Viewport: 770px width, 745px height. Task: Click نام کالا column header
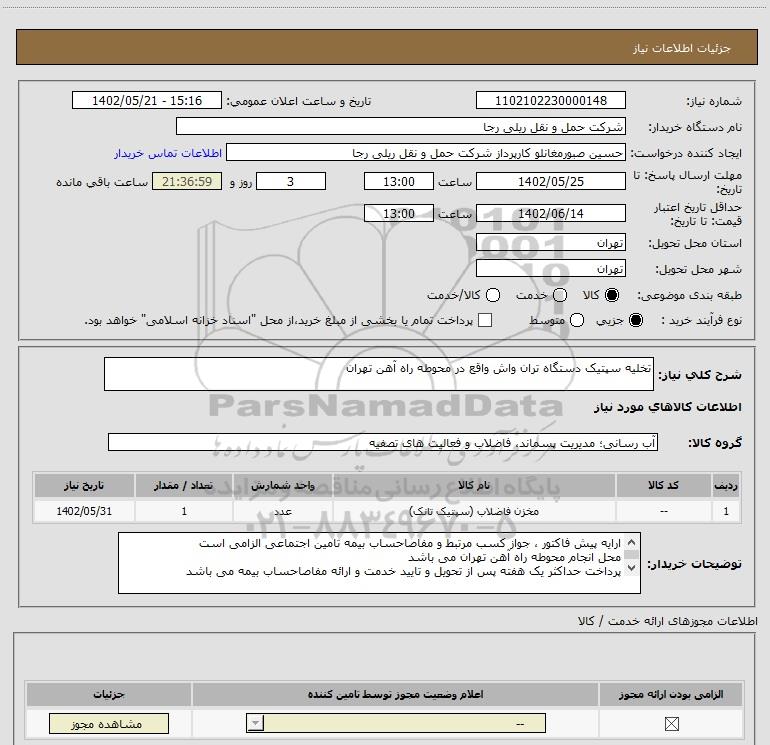474,485
